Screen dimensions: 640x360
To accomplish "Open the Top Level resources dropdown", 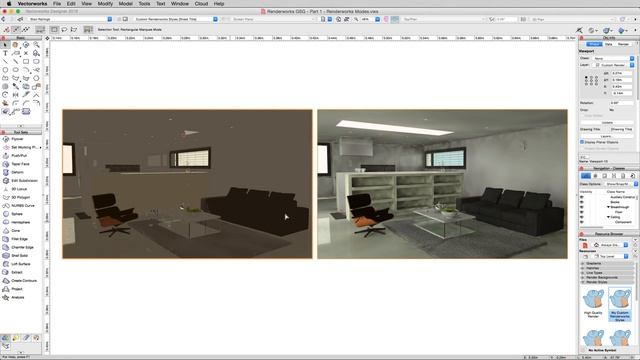I will pyautogui.click(x=611, y=256).
